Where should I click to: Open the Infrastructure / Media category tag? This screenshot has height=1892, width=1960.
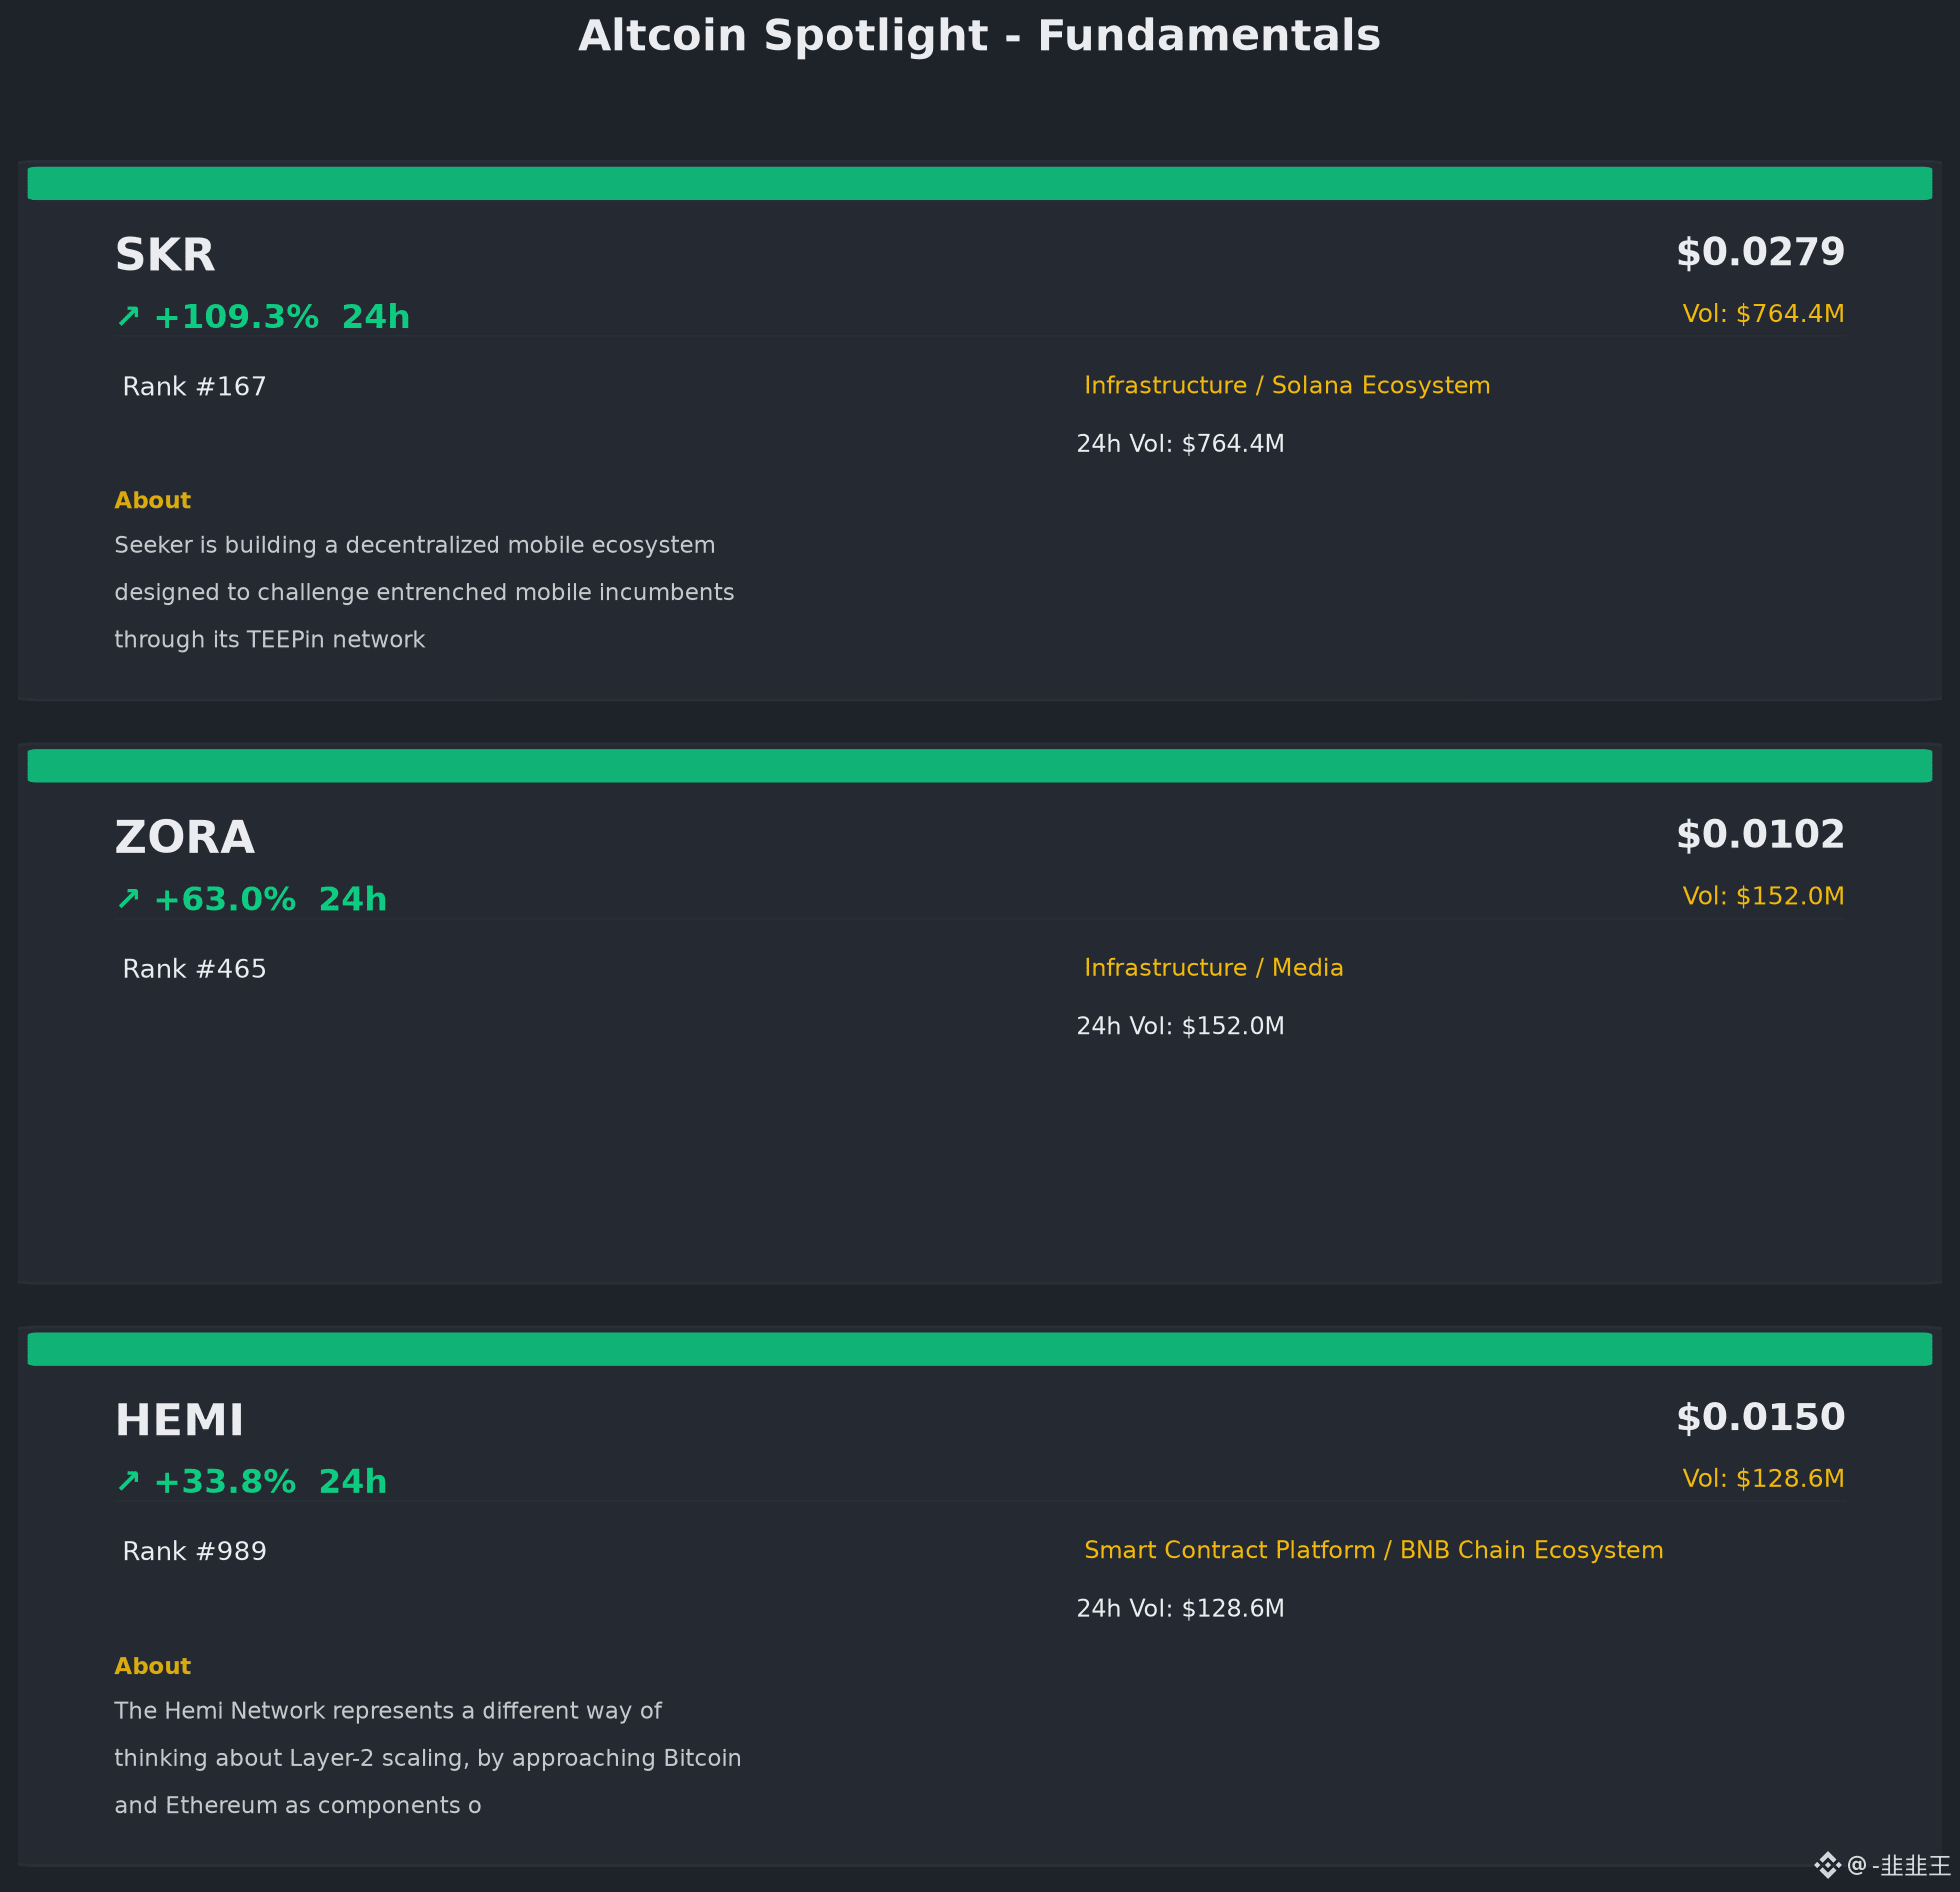[1213, 968]
